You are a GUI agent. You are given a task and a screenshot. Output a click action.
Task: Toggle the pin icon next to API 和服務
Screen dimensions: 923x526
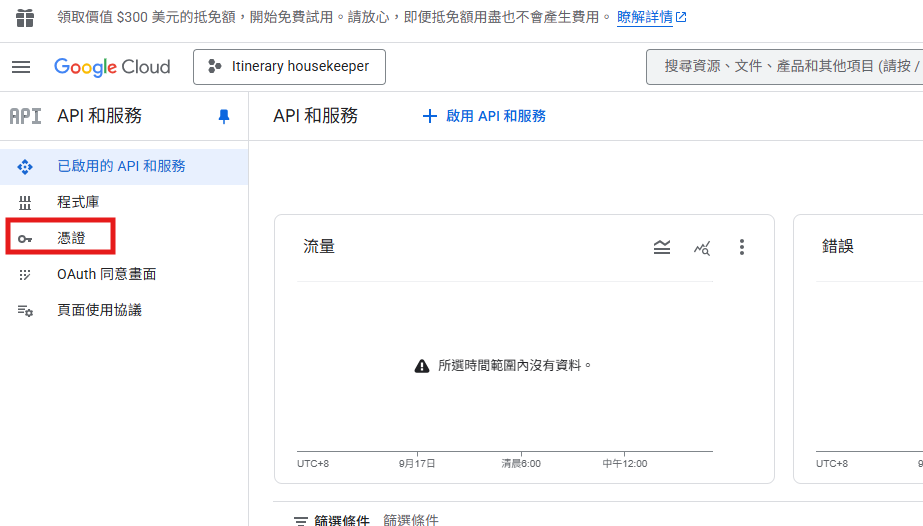pyautogui.click(x=224, y=116)
